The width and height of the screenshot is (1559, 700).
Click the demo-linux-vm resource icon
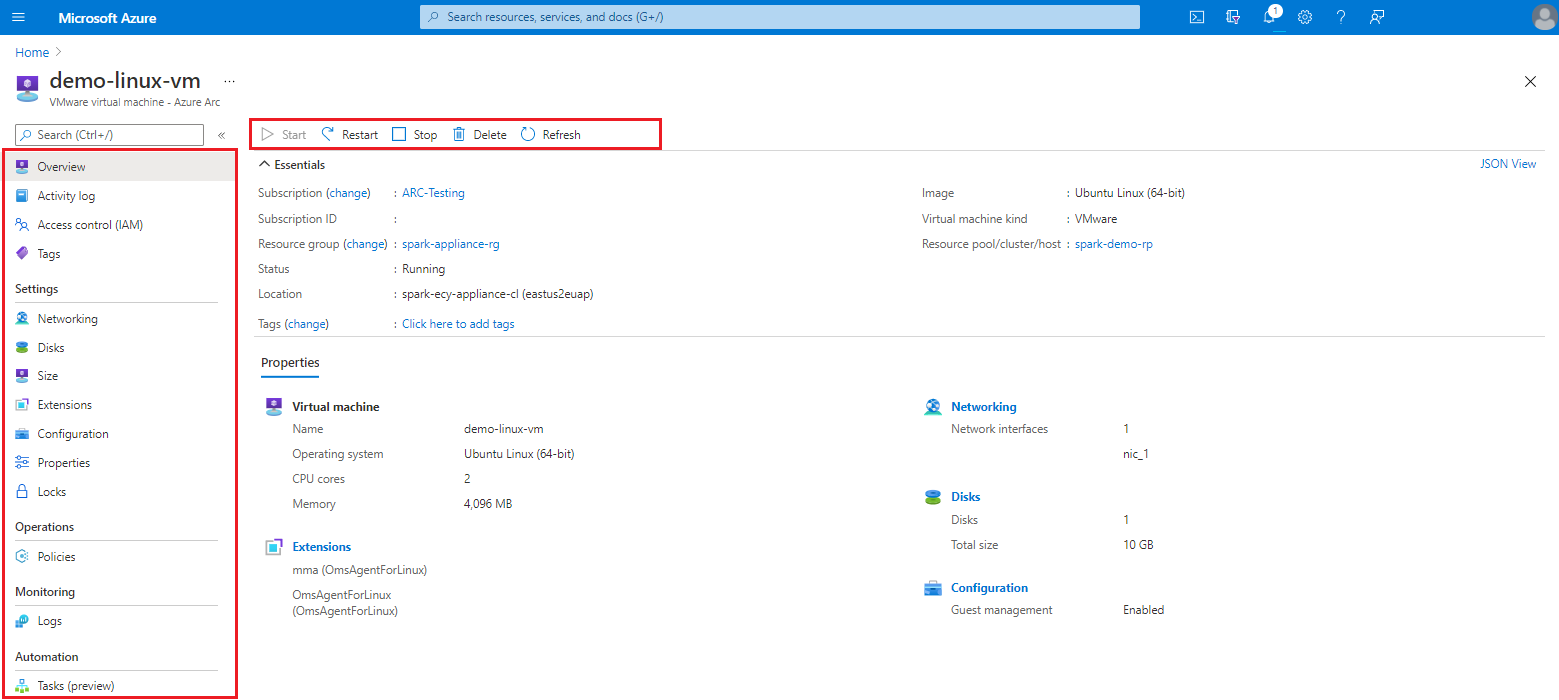[x=28, y=87]
